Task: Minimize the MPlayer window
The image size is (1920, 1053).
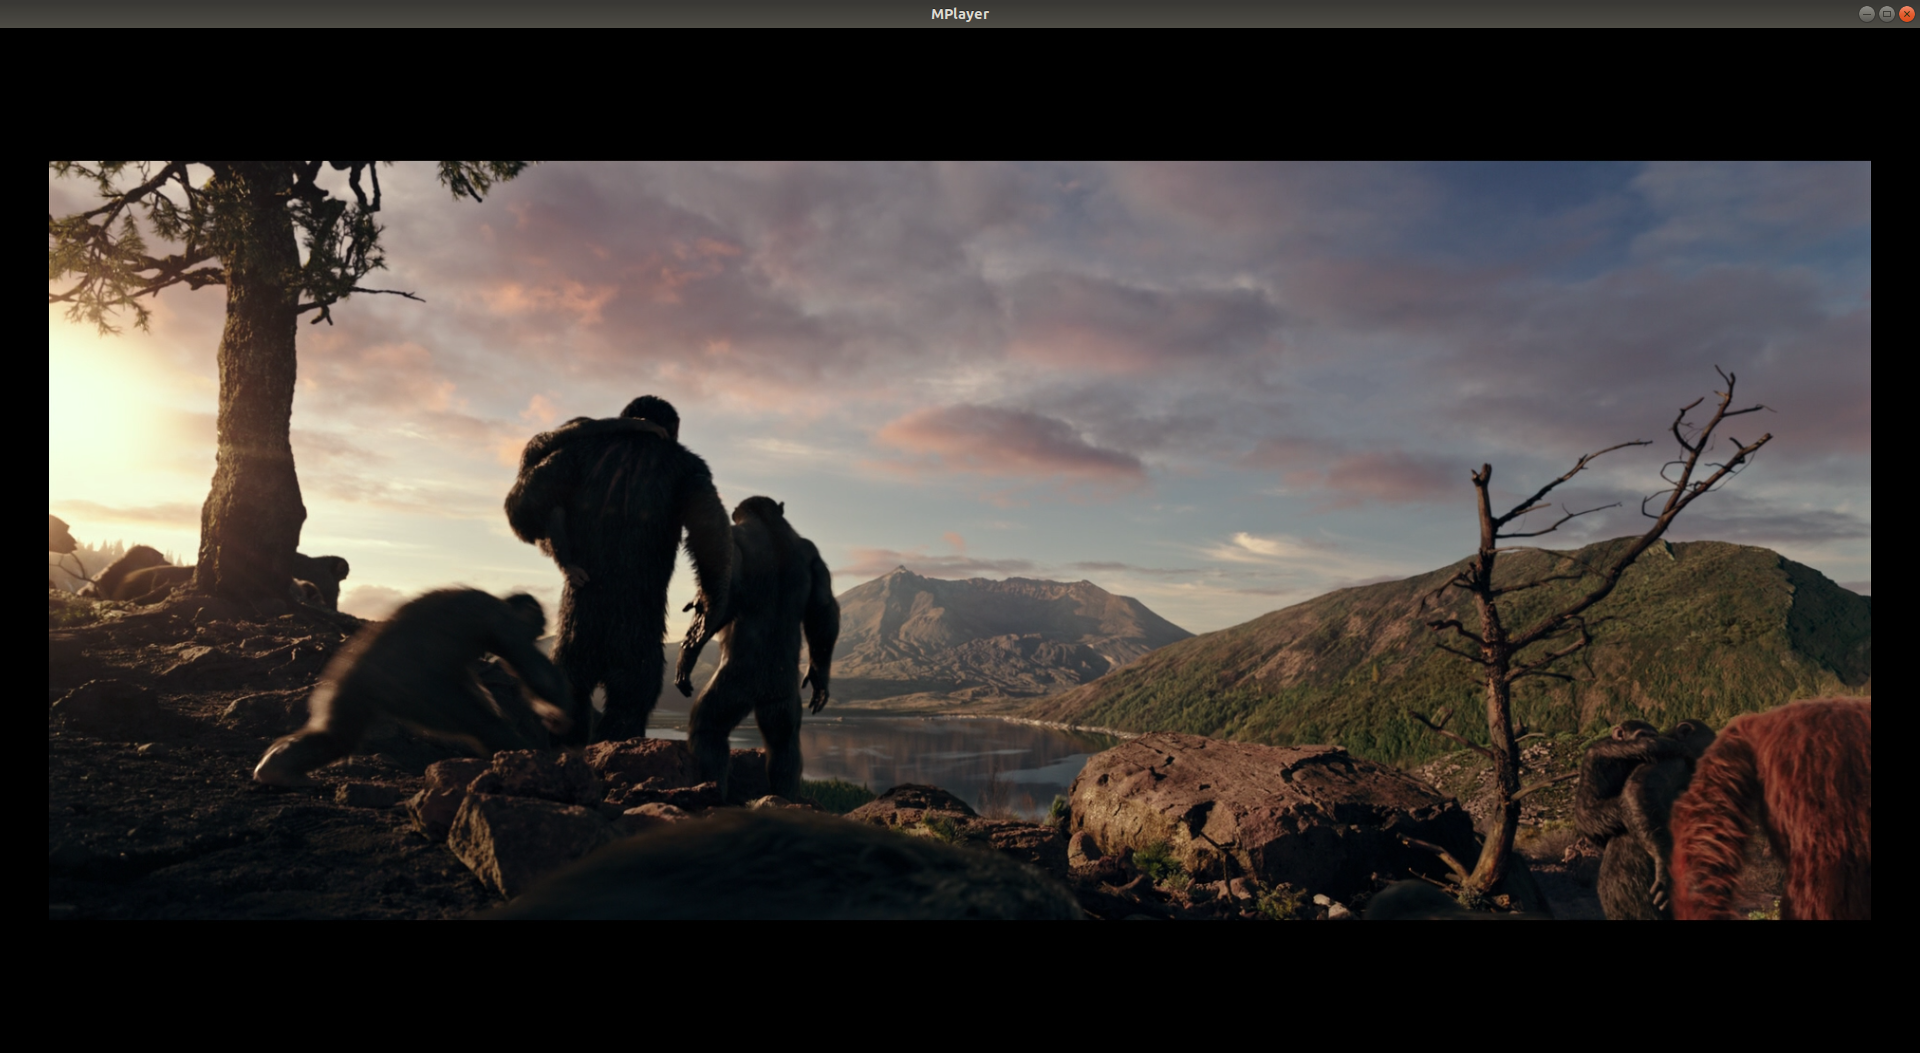Action: click(x=1866, y=14)
